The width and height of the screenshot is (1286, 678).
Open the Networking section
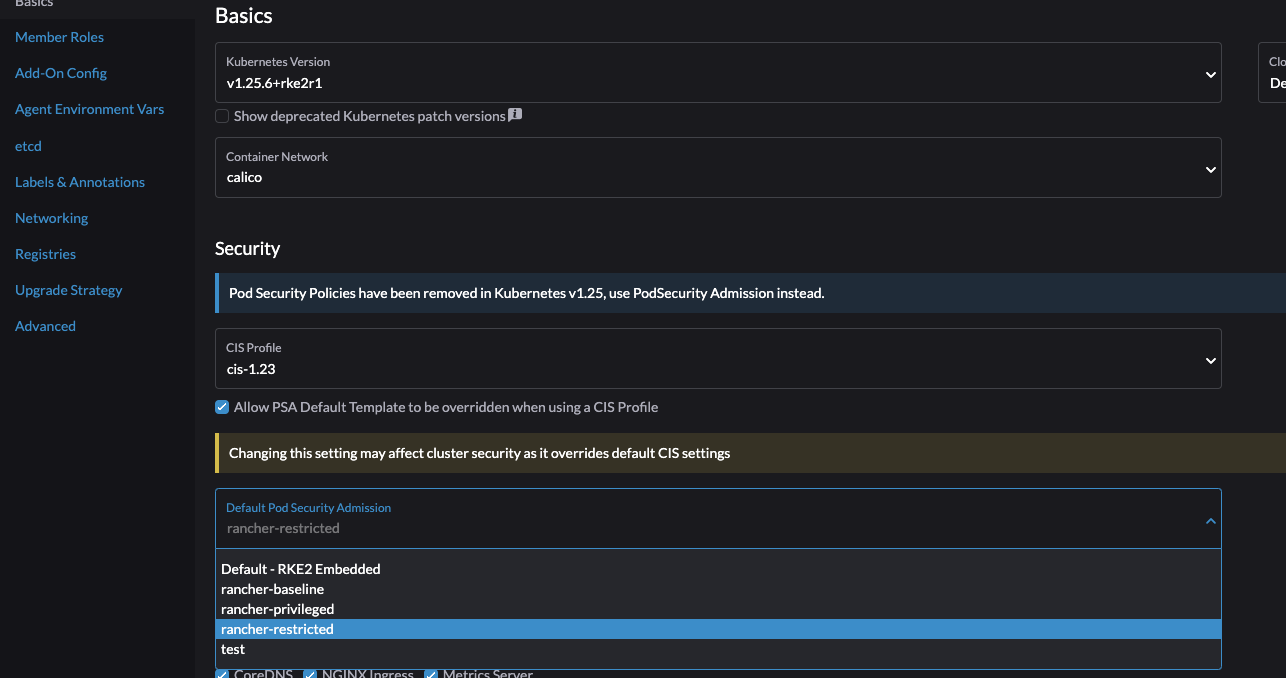coord(51,218)
